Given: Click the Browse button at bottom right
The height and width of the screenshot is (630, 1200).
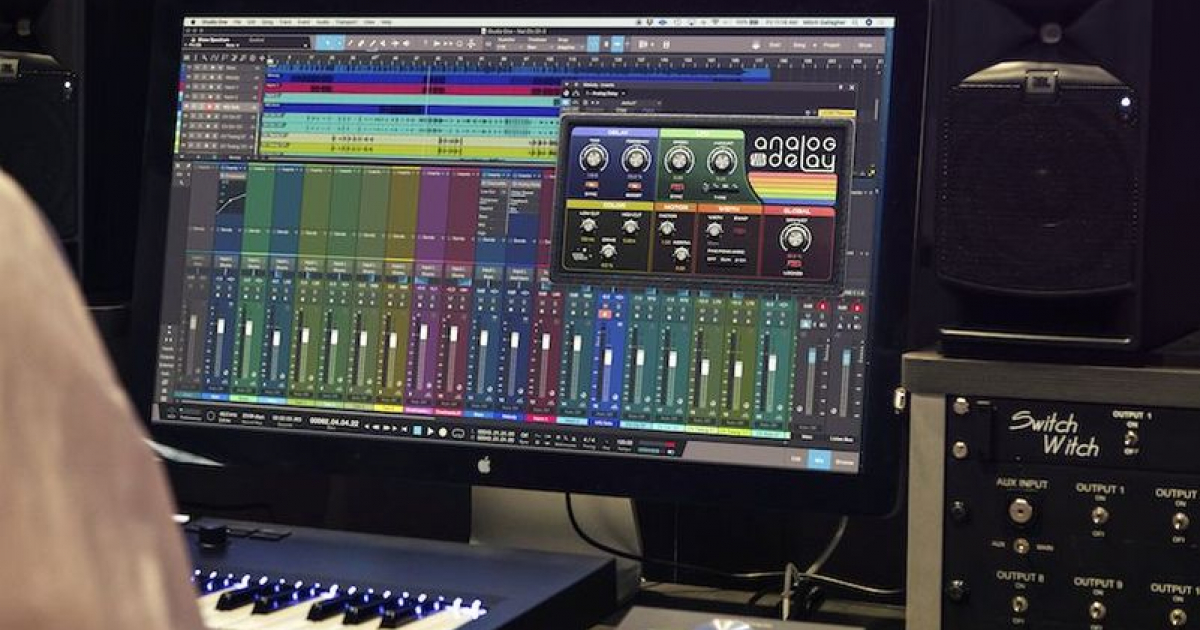Looking at the screenshot, I should point(847,461).
